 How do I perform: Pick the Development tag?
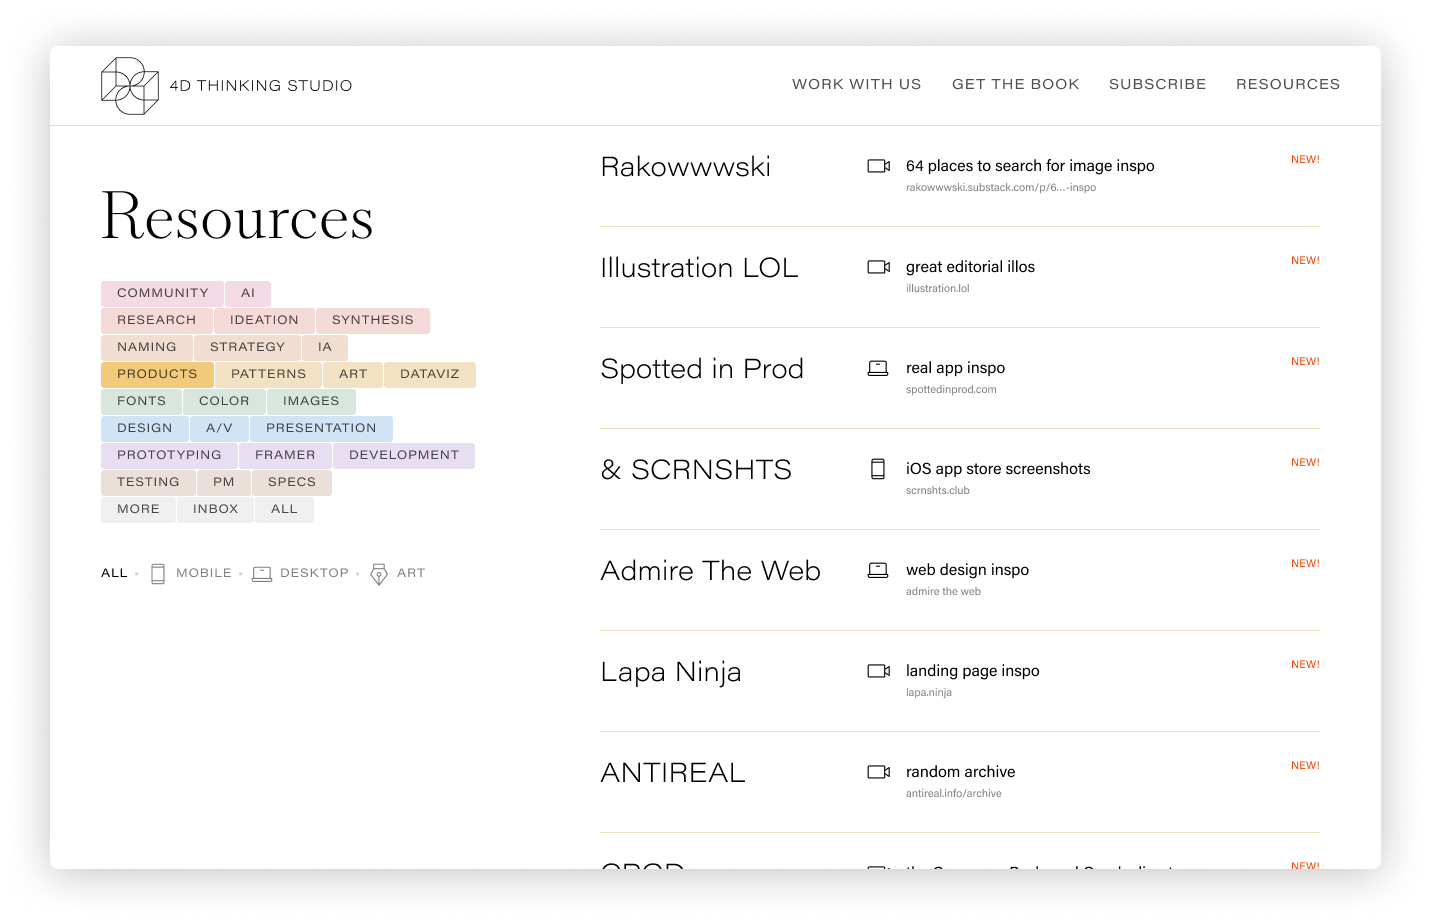click(404, 455)
